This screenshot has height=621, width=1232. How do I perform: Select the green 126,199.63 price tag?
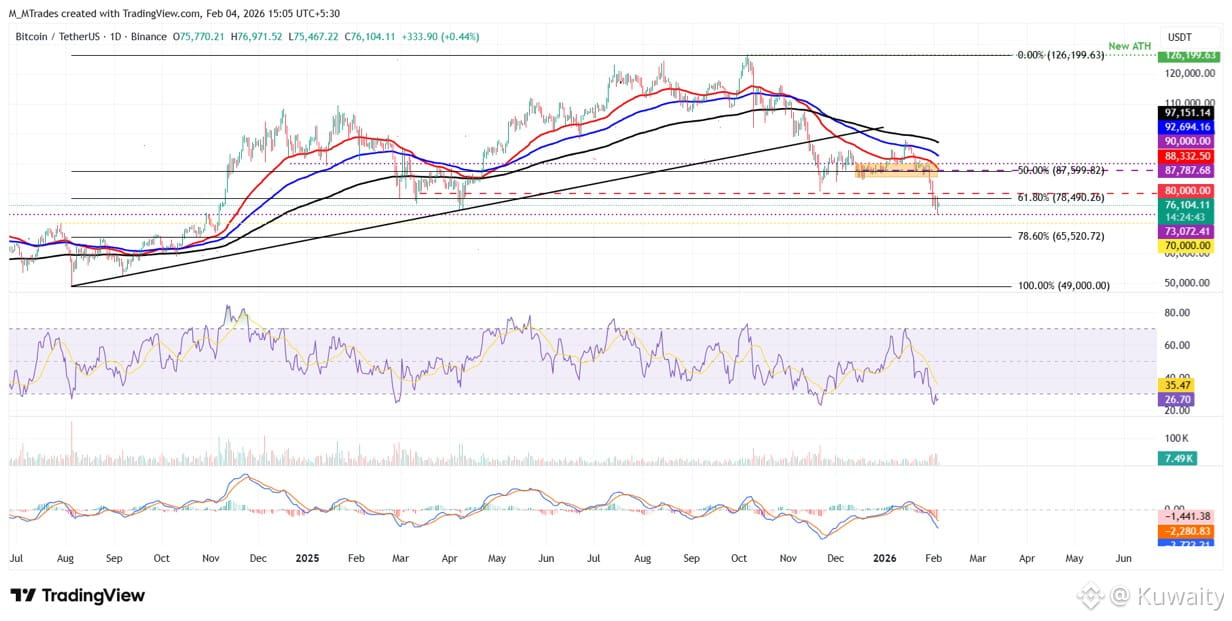click(x=1189, y=56)
